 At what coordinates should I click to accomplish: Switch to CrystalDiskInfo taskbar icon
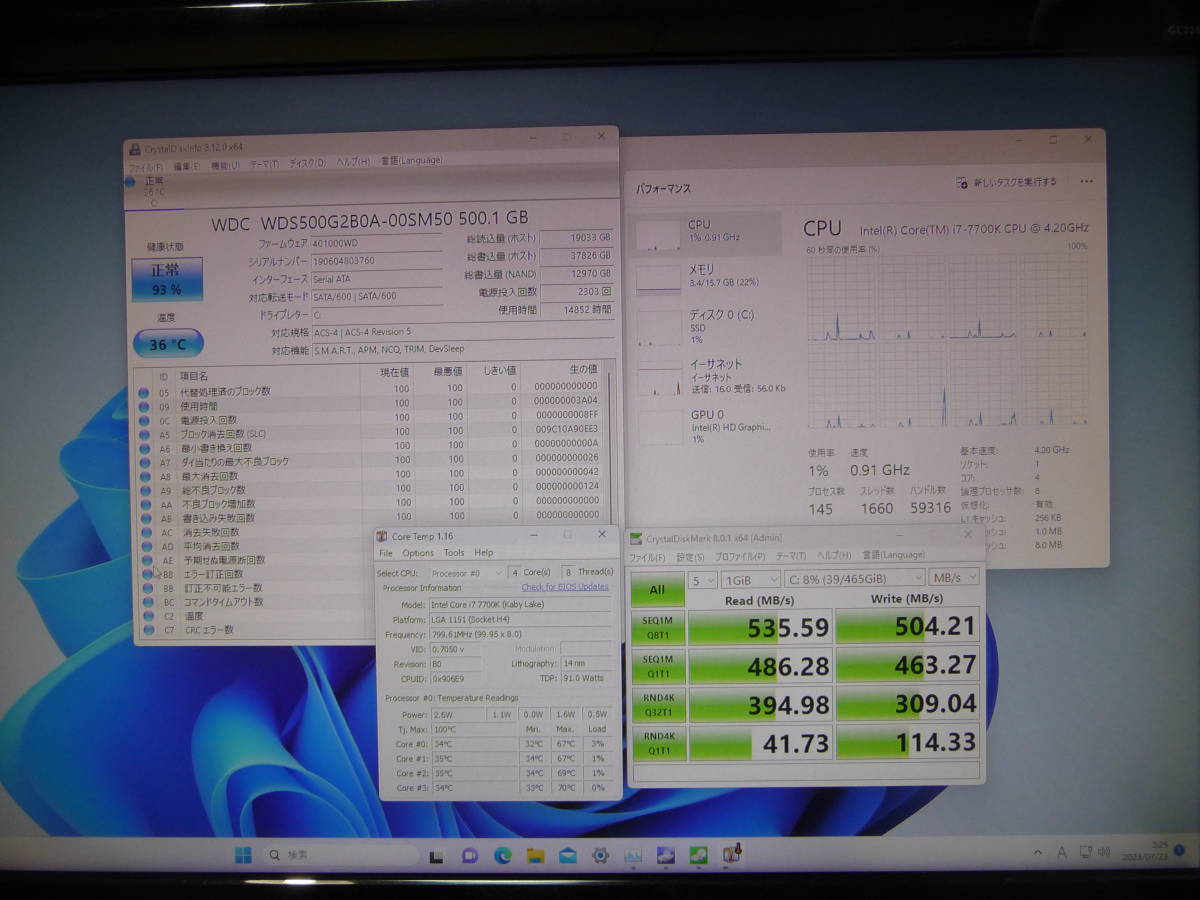tap(666, 857)
